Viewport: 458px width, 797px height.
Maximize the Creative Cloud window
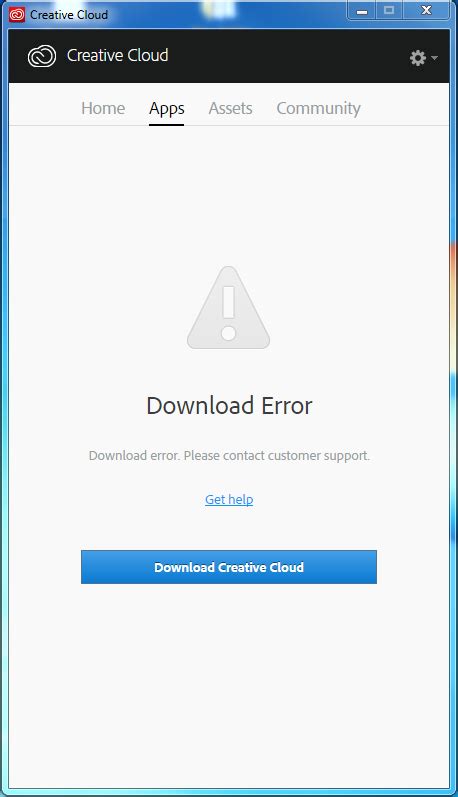pos(389,11)
